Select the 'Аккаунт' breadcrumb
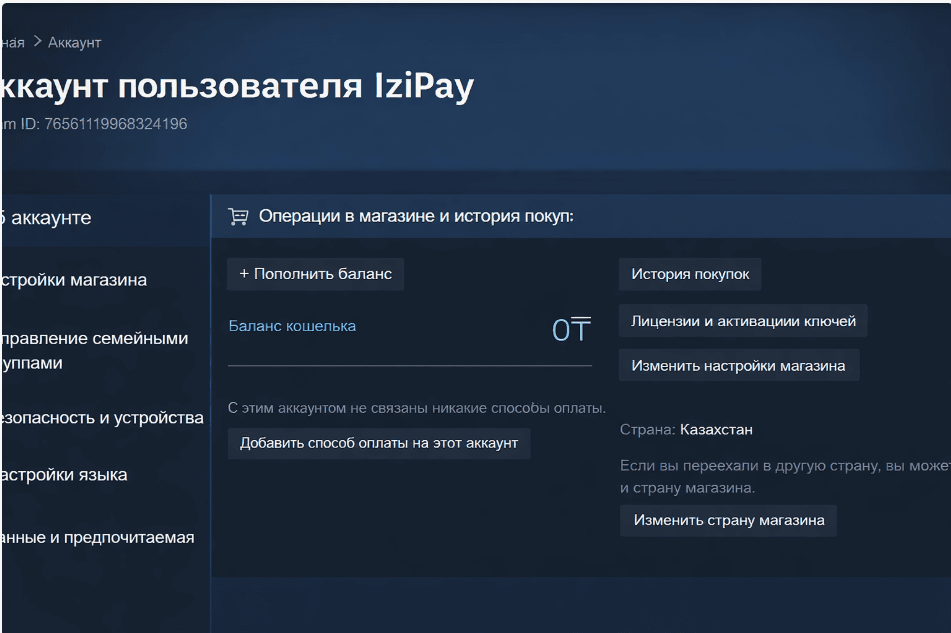The image size is (951, 633). [x=75, y=42]
